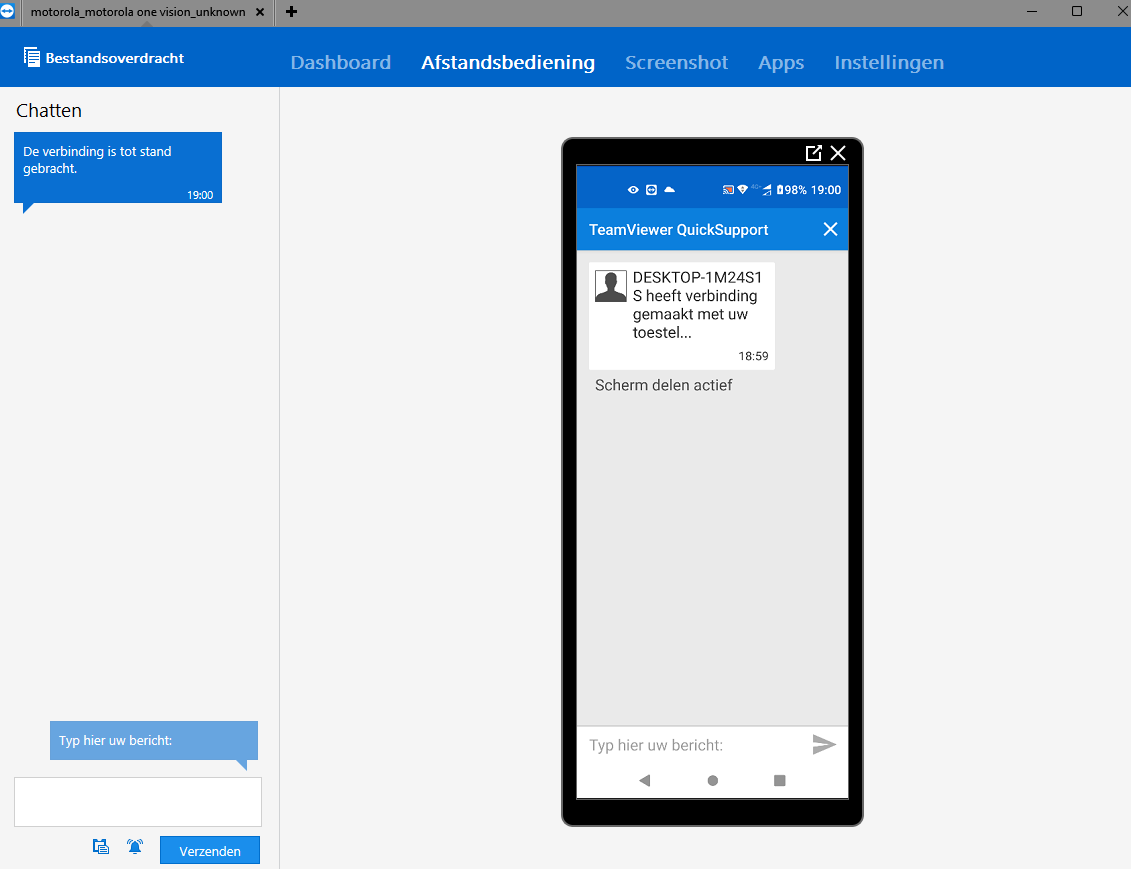
Task: Maximize the TeamViewer window
Action: coord(1076,12)
